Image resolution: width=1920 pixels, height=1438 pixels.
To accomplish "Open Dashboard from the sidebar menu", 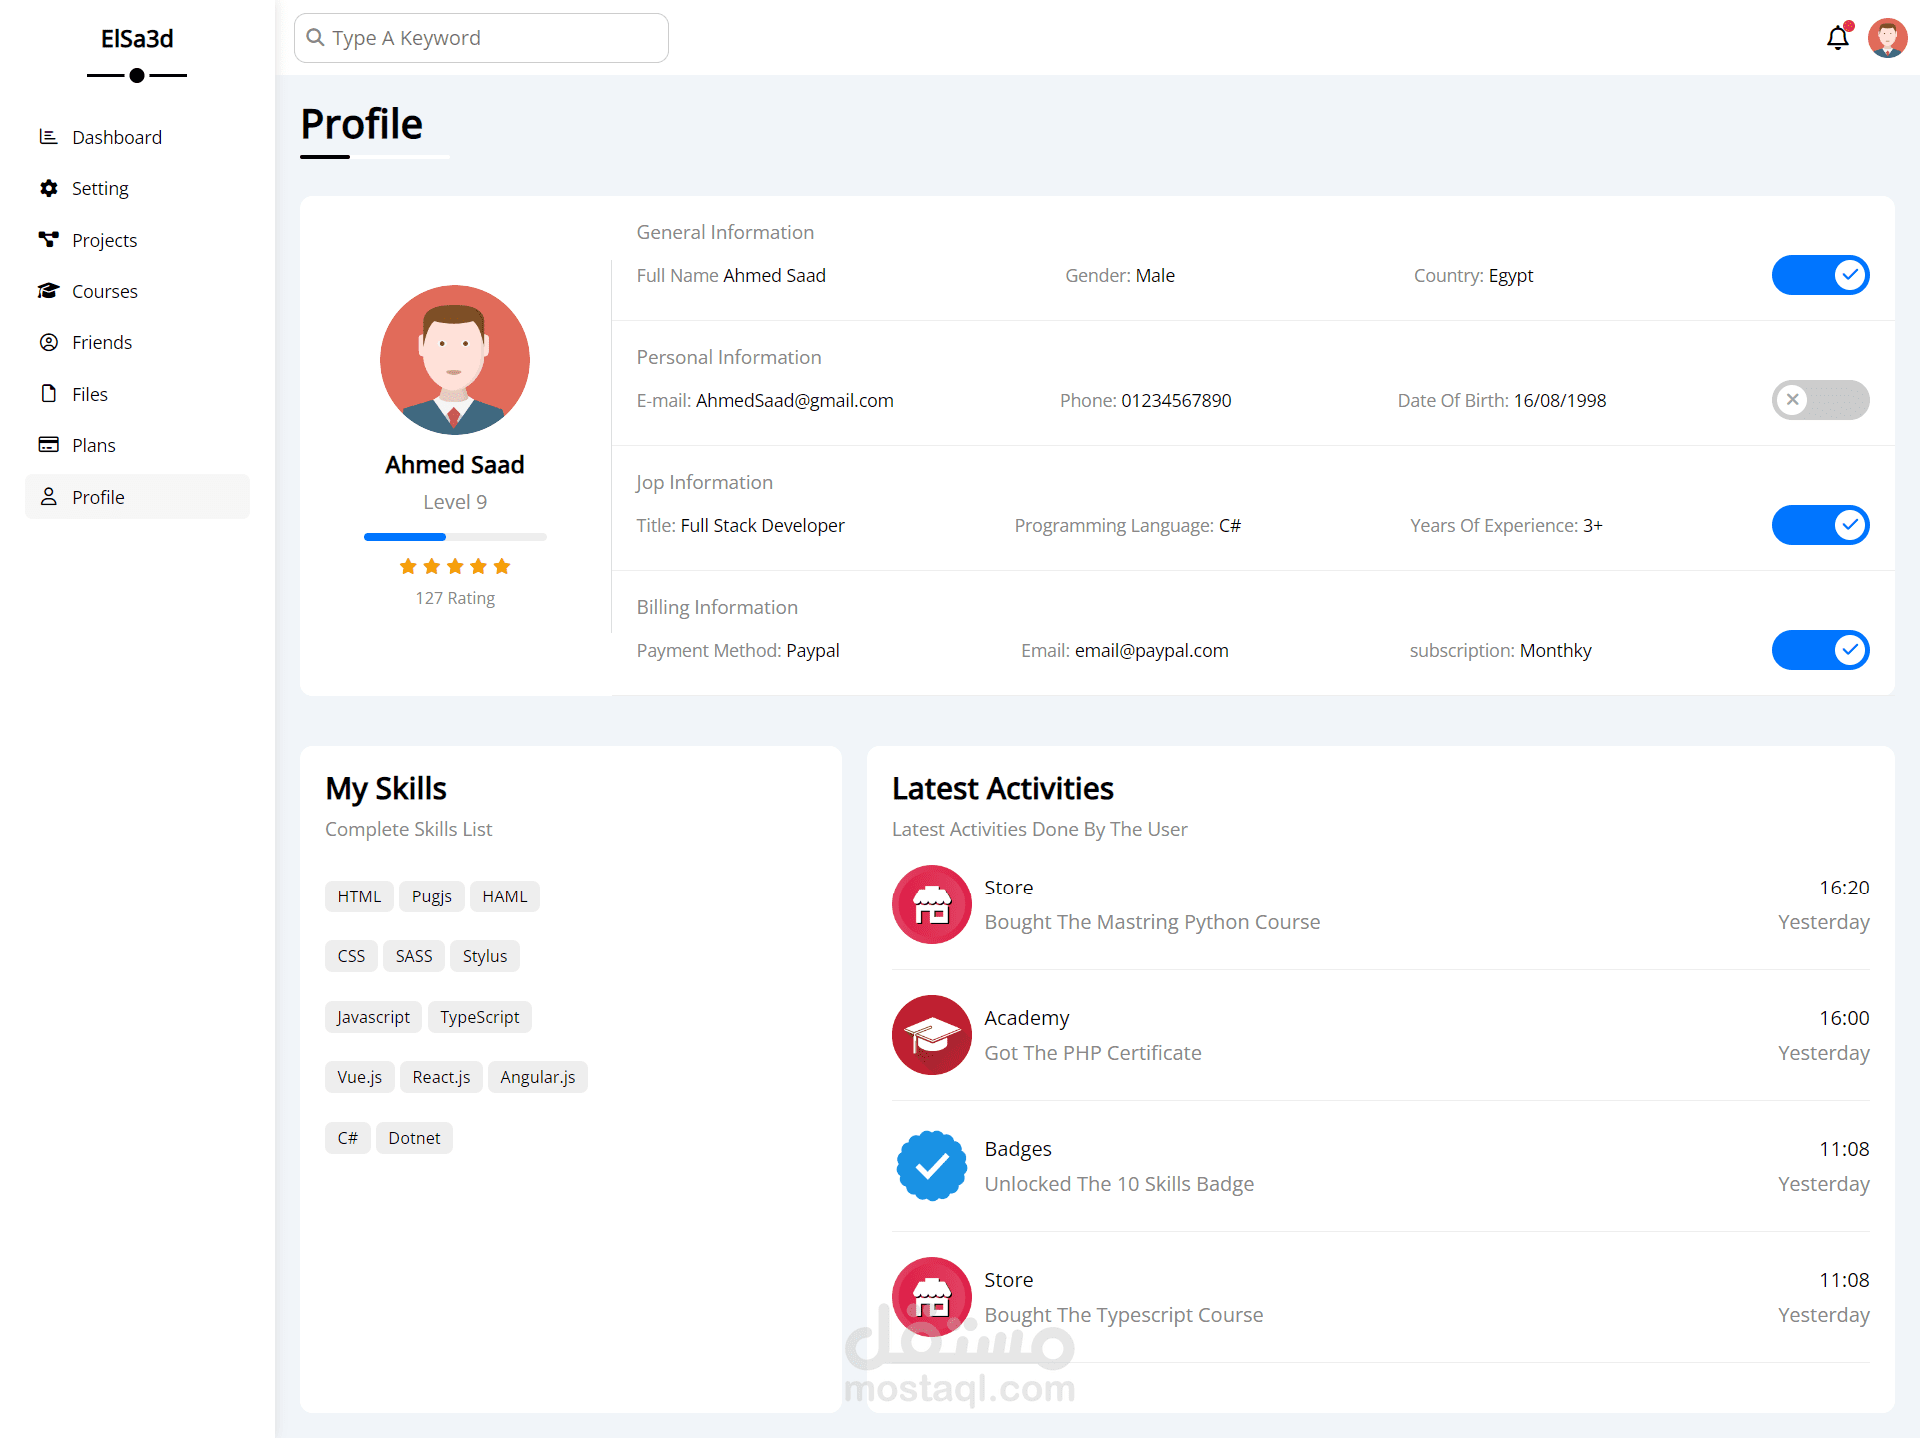I will (116, 137).
